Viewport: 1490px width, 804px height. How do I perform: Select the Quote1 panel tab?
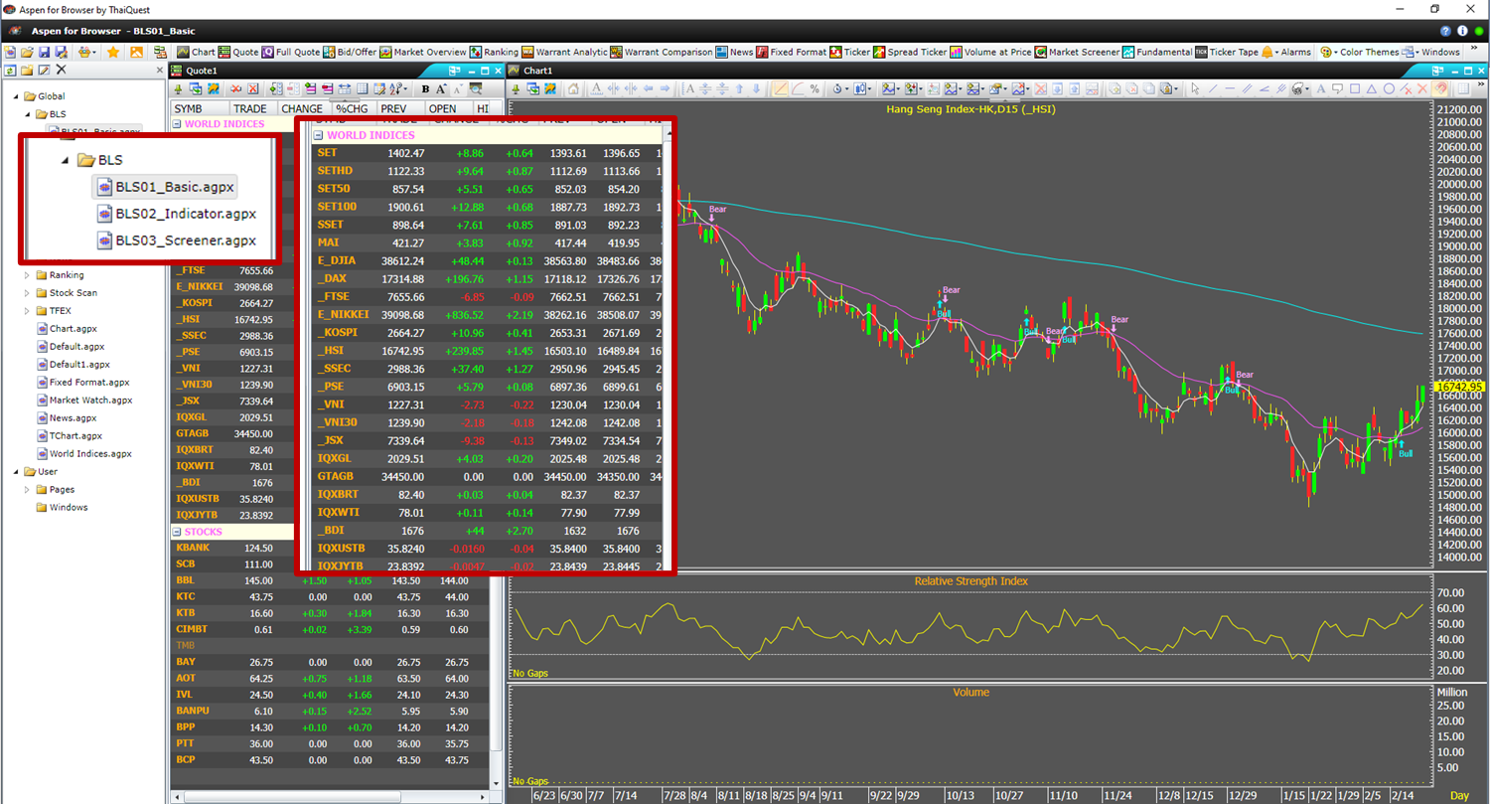[201, 71]
